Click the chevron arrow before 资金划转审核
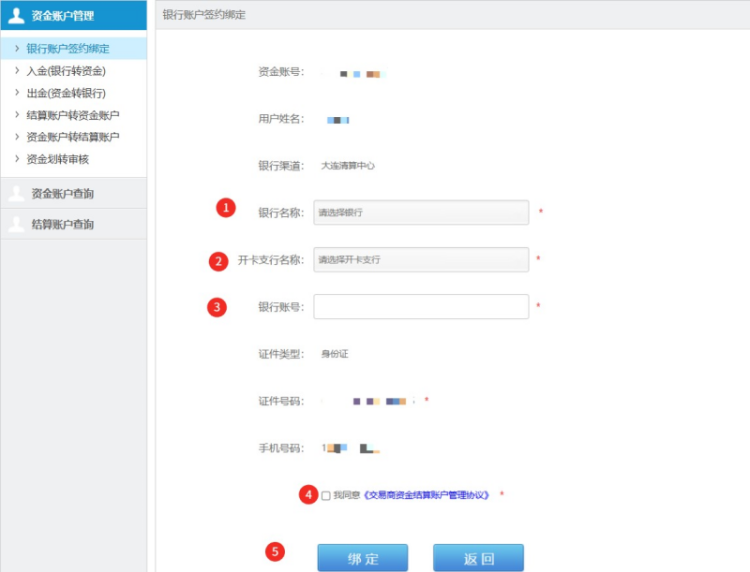Viewport: 750px width, 572px height. click(x=17, y=159)
